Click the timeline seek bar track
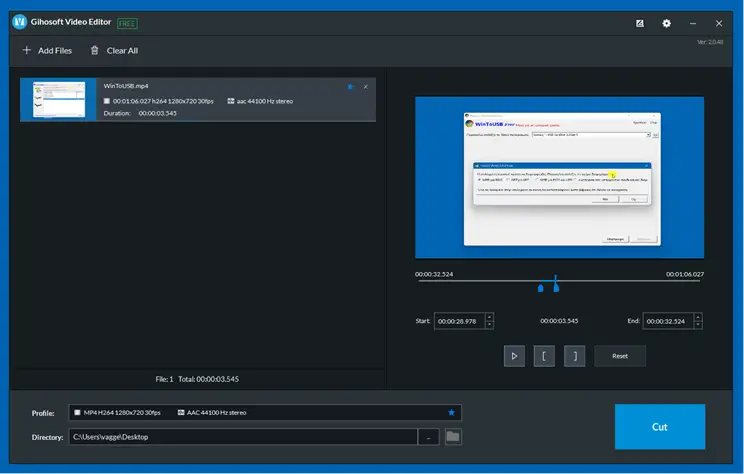This screenshot has height=474, width=744. 559,281
